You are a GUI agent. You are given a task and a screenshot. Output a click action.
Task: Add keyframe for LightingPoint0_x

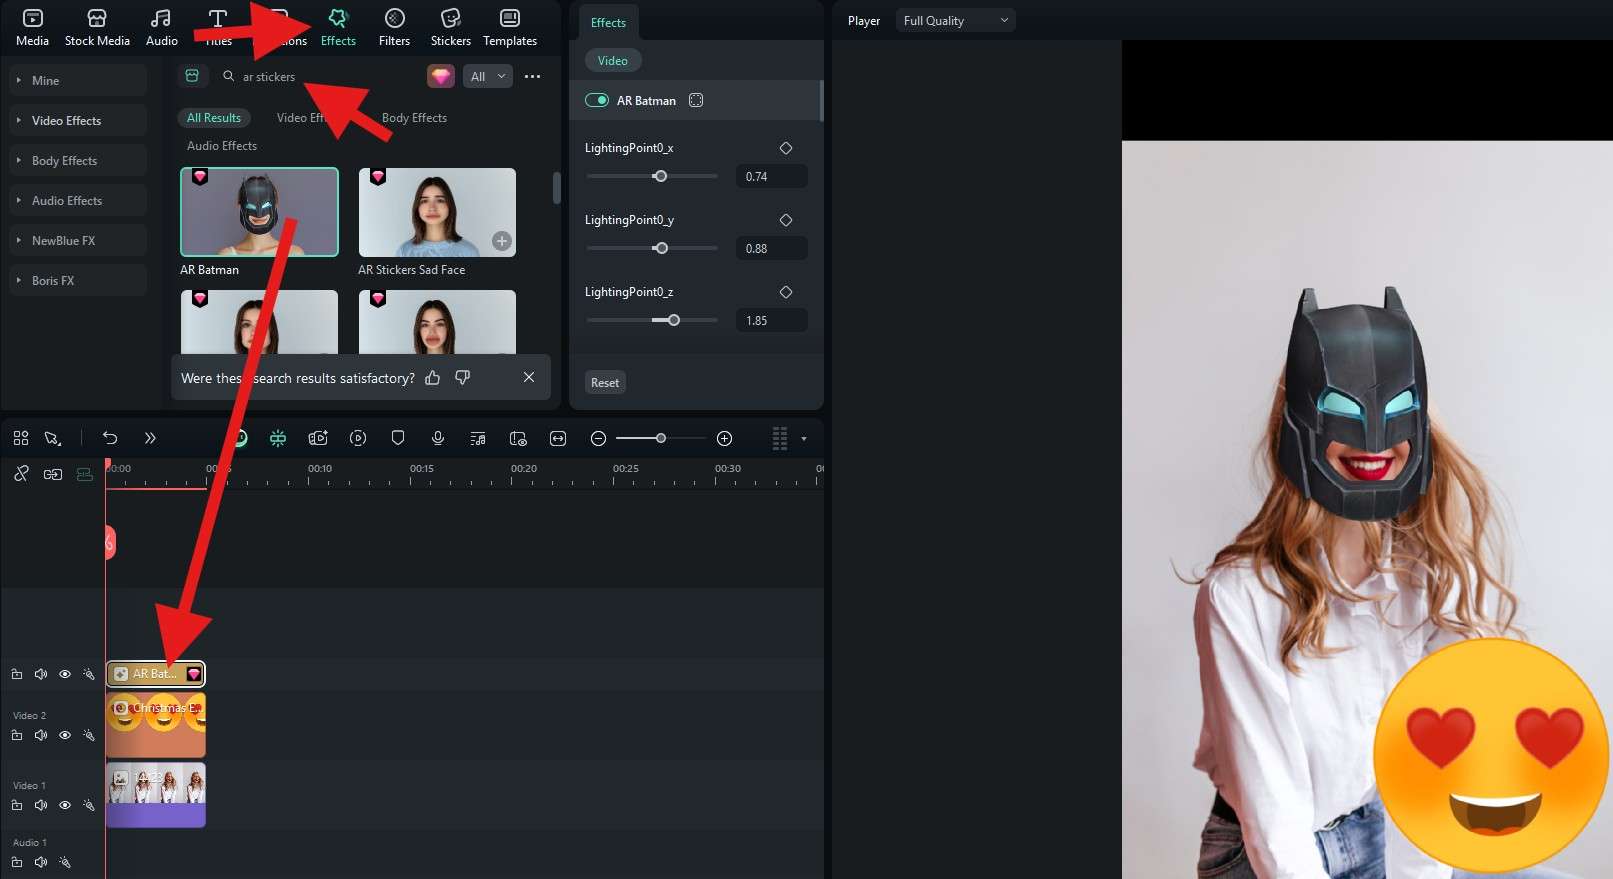click(x=786, y=148)
